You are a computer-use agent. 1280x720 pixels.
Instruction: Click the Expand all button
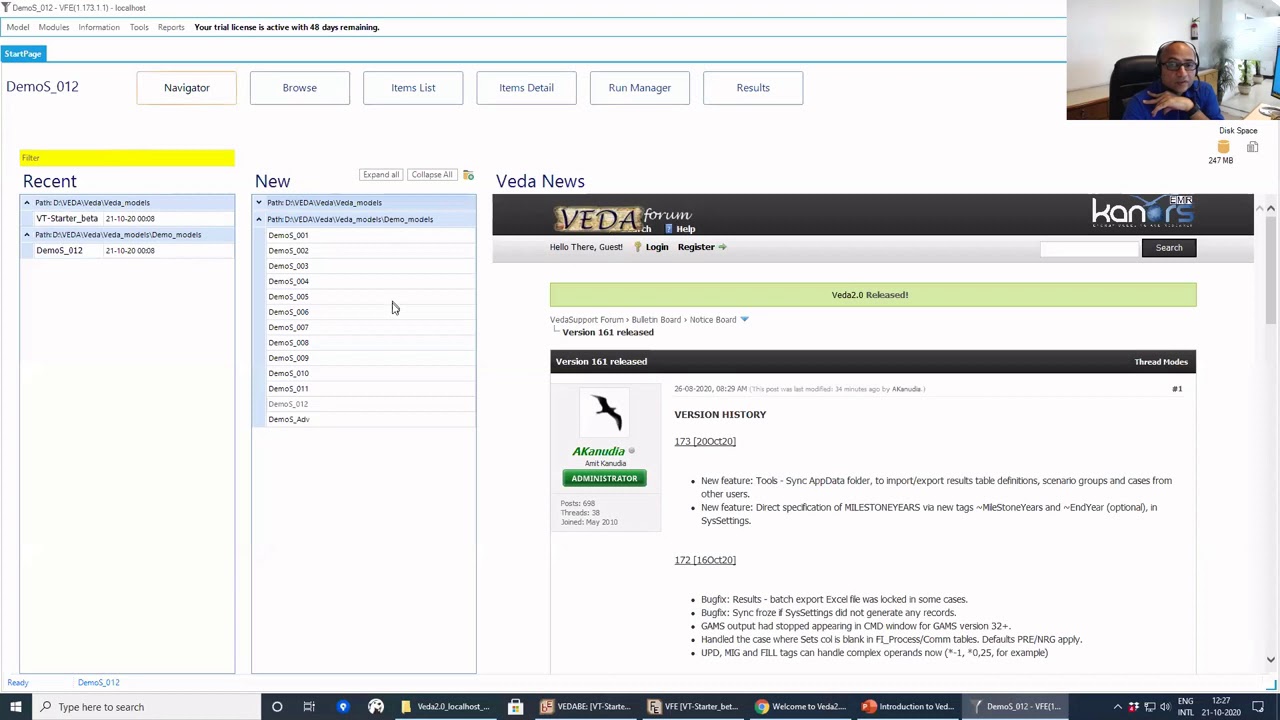[381, 175]
